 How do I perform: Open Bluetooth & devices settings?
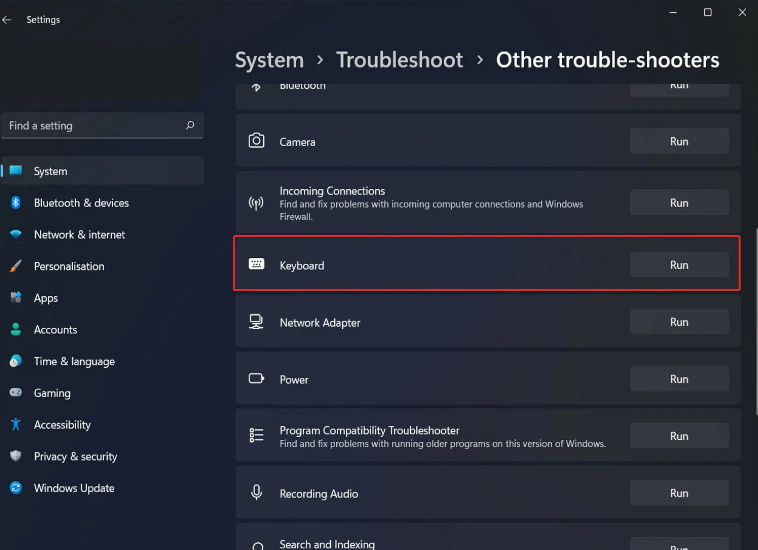[x=102, y=203]
